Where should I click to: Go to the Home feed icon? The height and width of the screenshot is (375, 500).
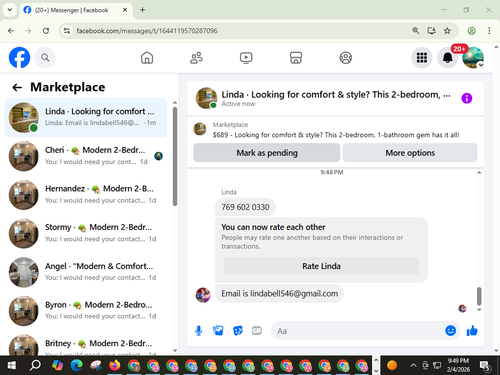(147, 58)
